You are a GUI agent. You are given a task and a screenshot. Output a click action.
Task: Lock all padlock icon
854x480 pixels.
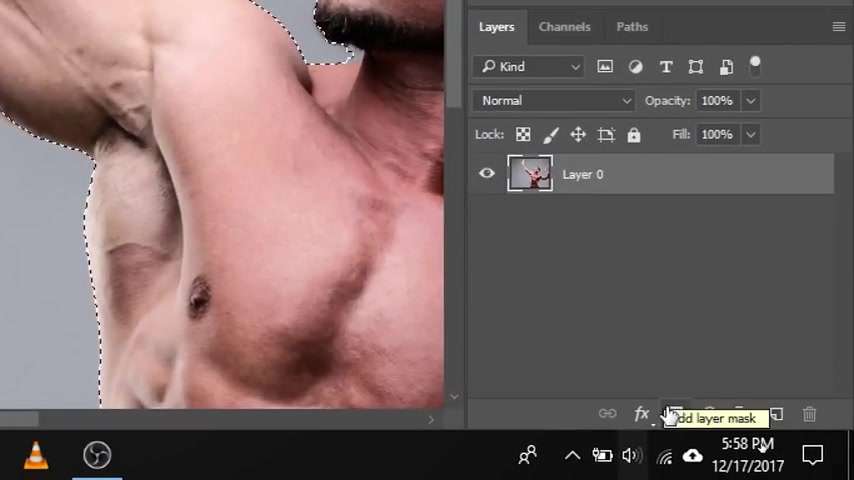pos(633,135)
